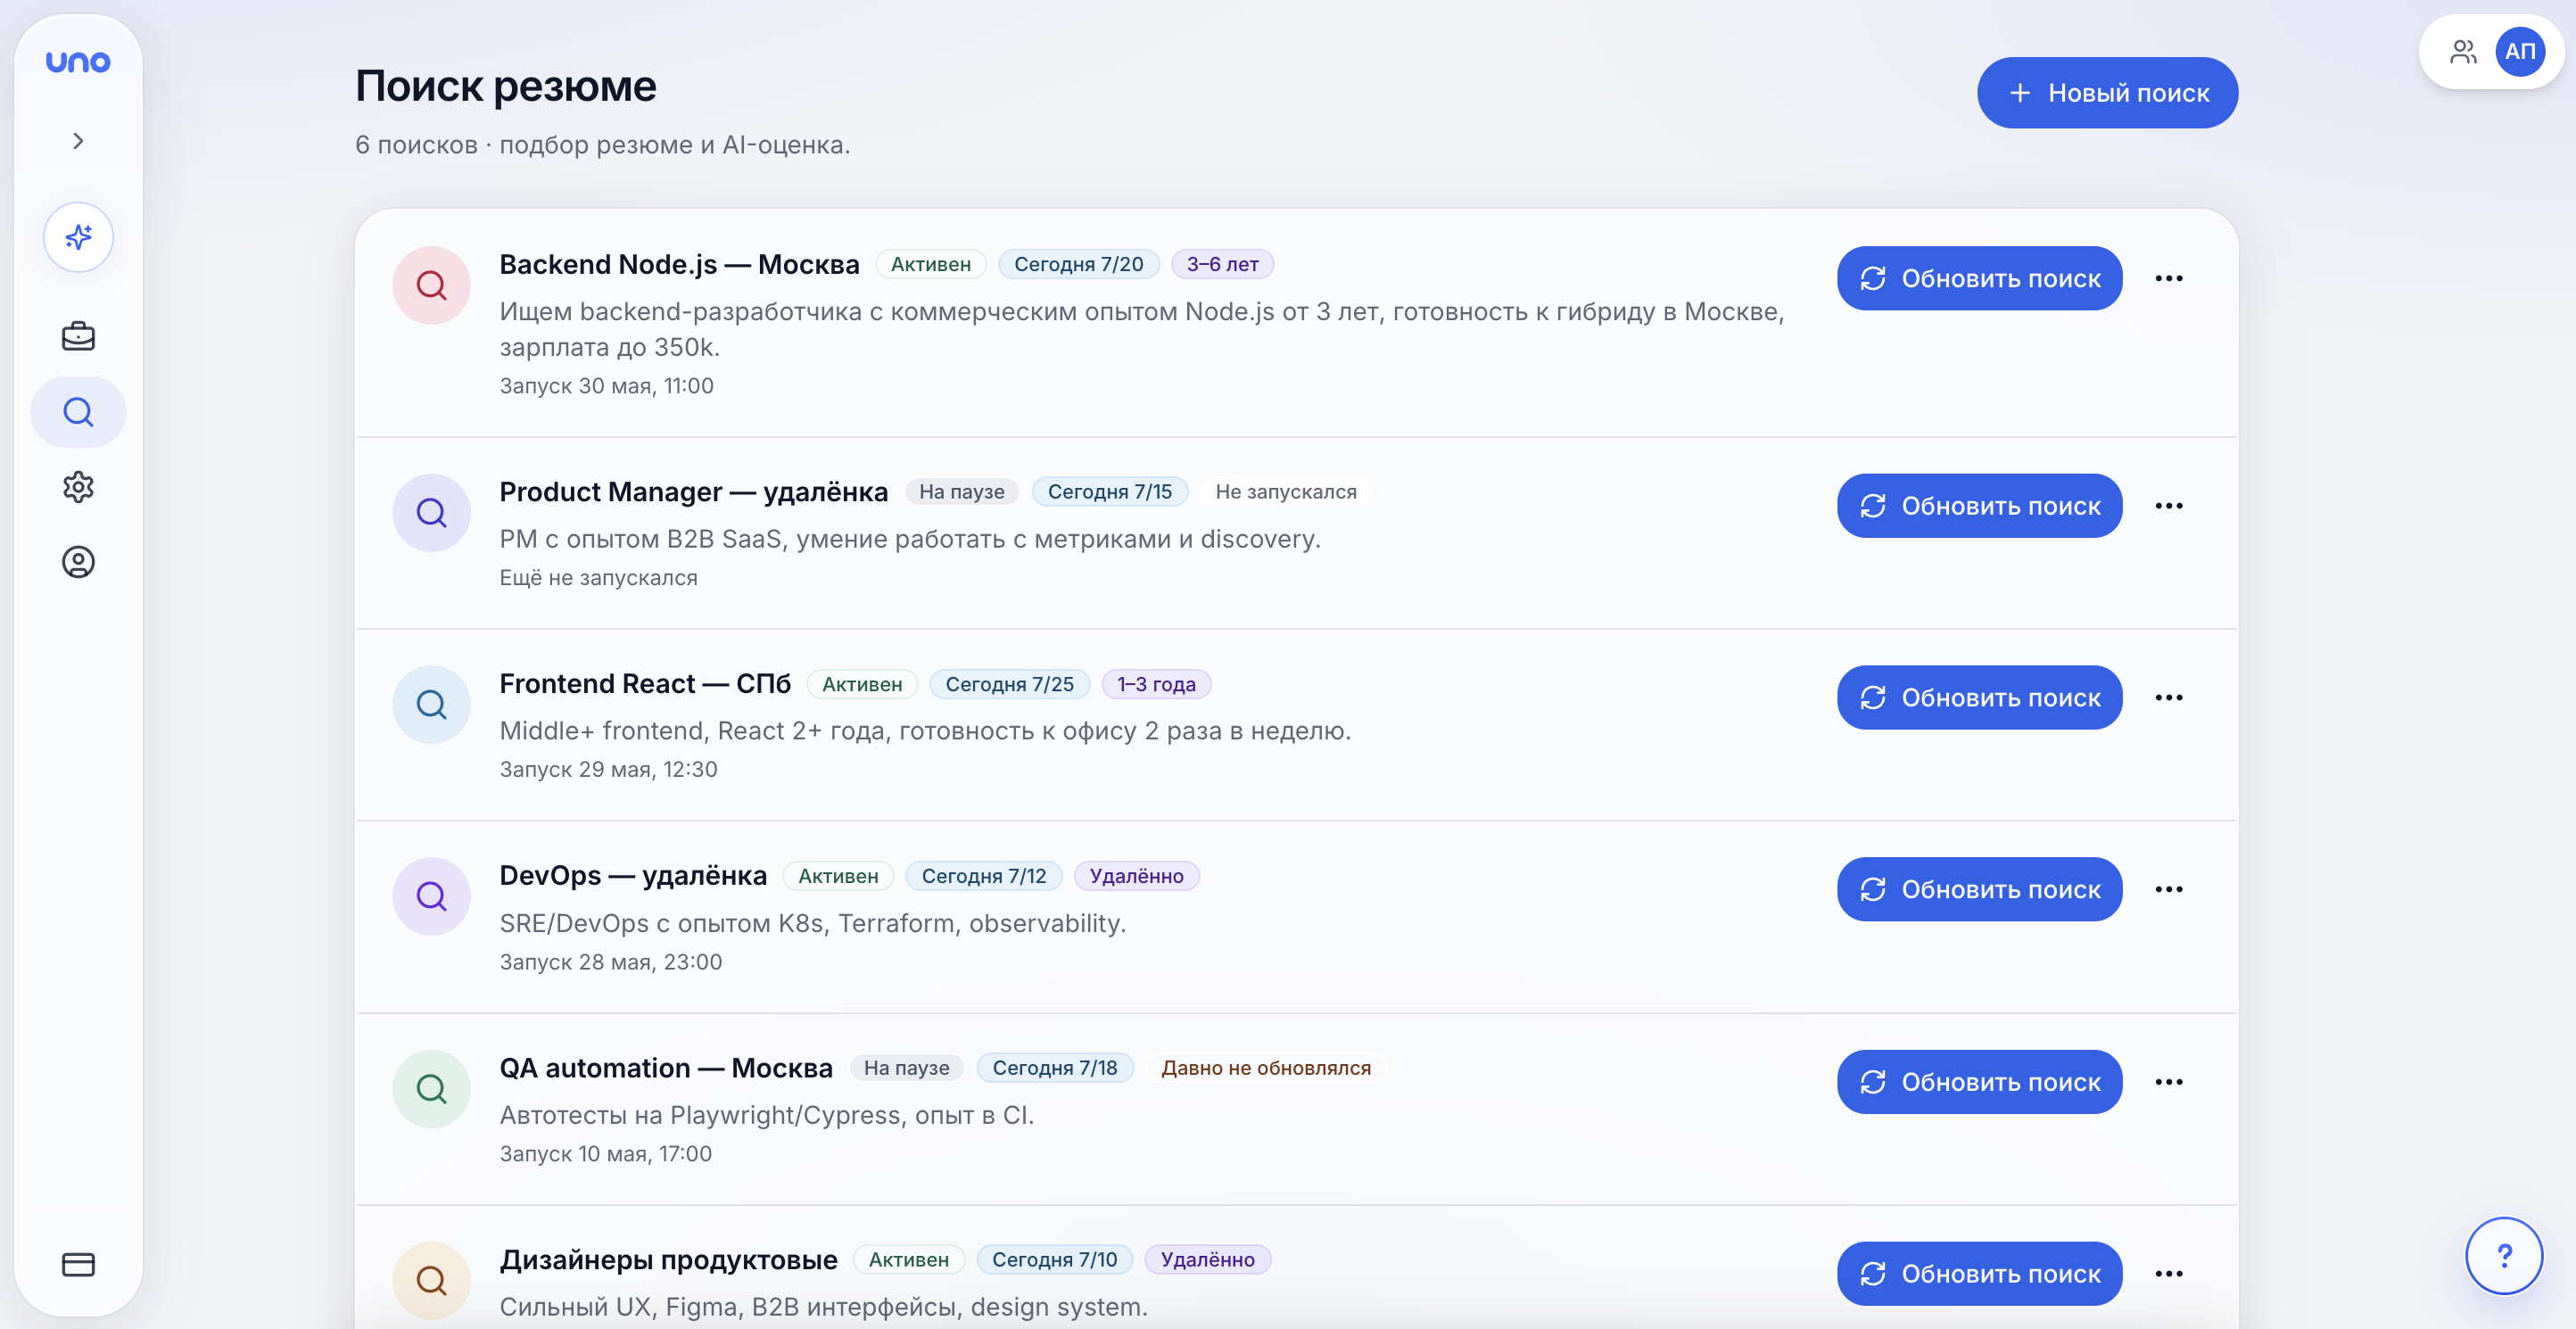Open more options for DevOps search
This screenshot has width=2576, height=1329.
coord(2168,889)
